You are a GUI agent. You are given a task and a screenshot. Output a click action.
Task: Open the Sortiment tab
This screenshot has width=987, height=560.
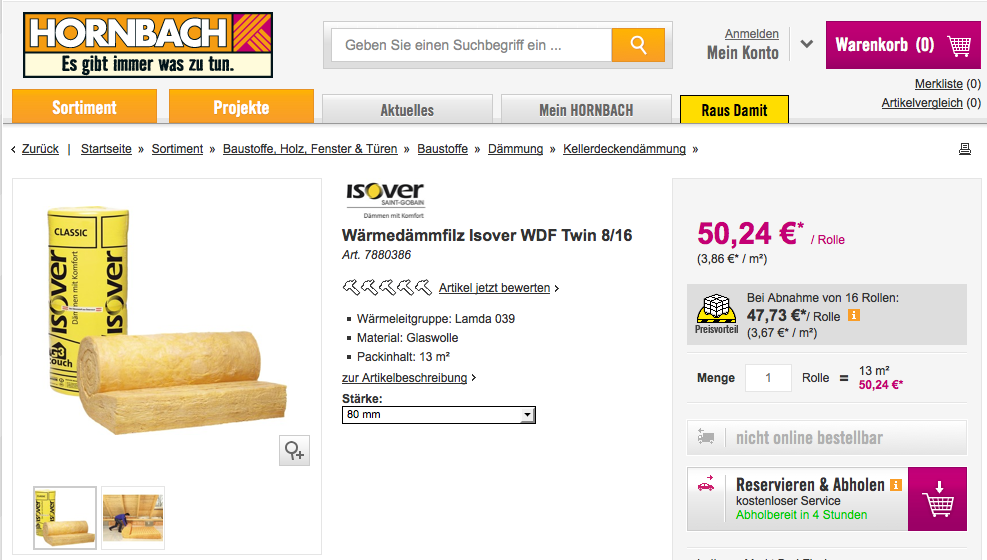[x=84, y=107]
